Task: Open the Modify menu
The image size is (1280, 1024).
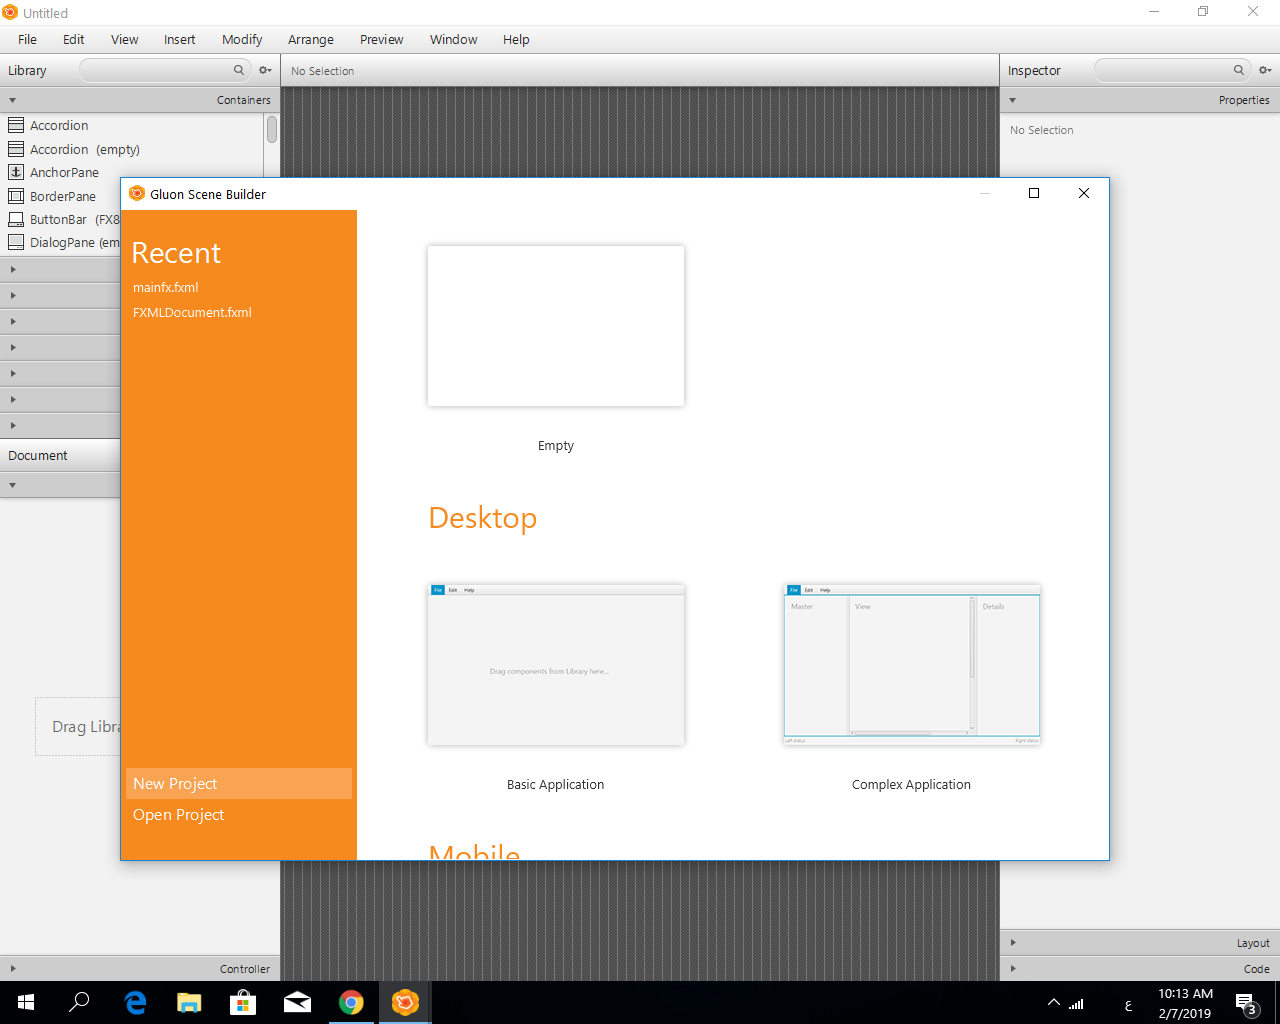Action: pos(242,39)
